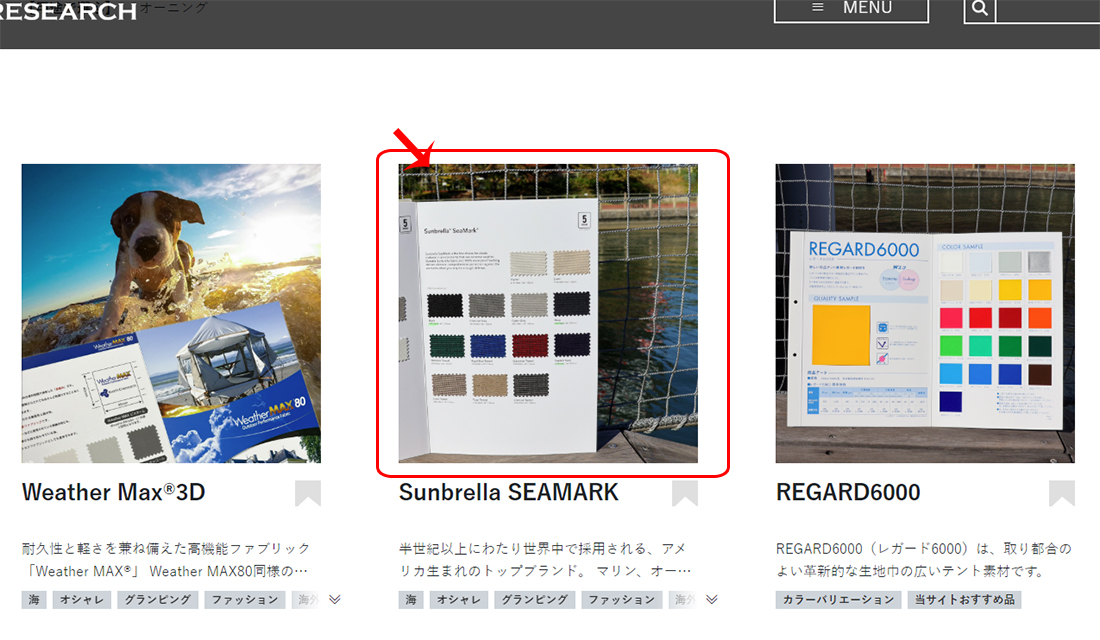Select グランピング tag under Weather Max 3D
Image resolution: width=1100 pixels, height=640 pixels.
[157, 599]
